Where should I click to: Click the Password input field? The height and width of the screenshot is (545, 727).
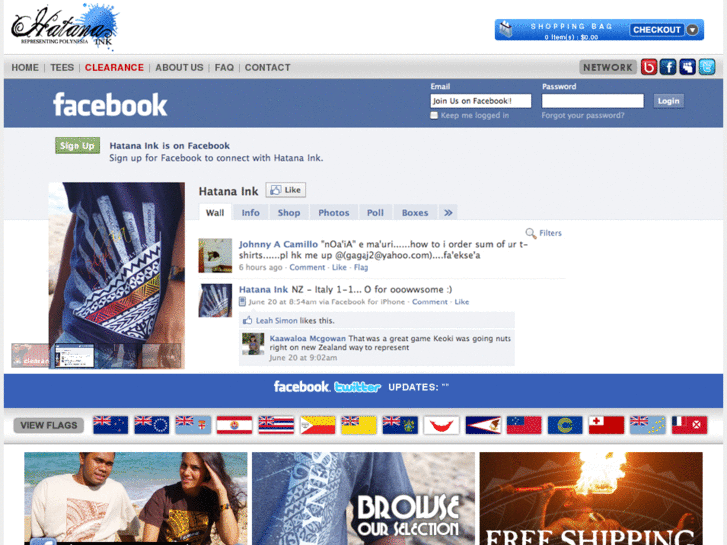tap(593, 101)
